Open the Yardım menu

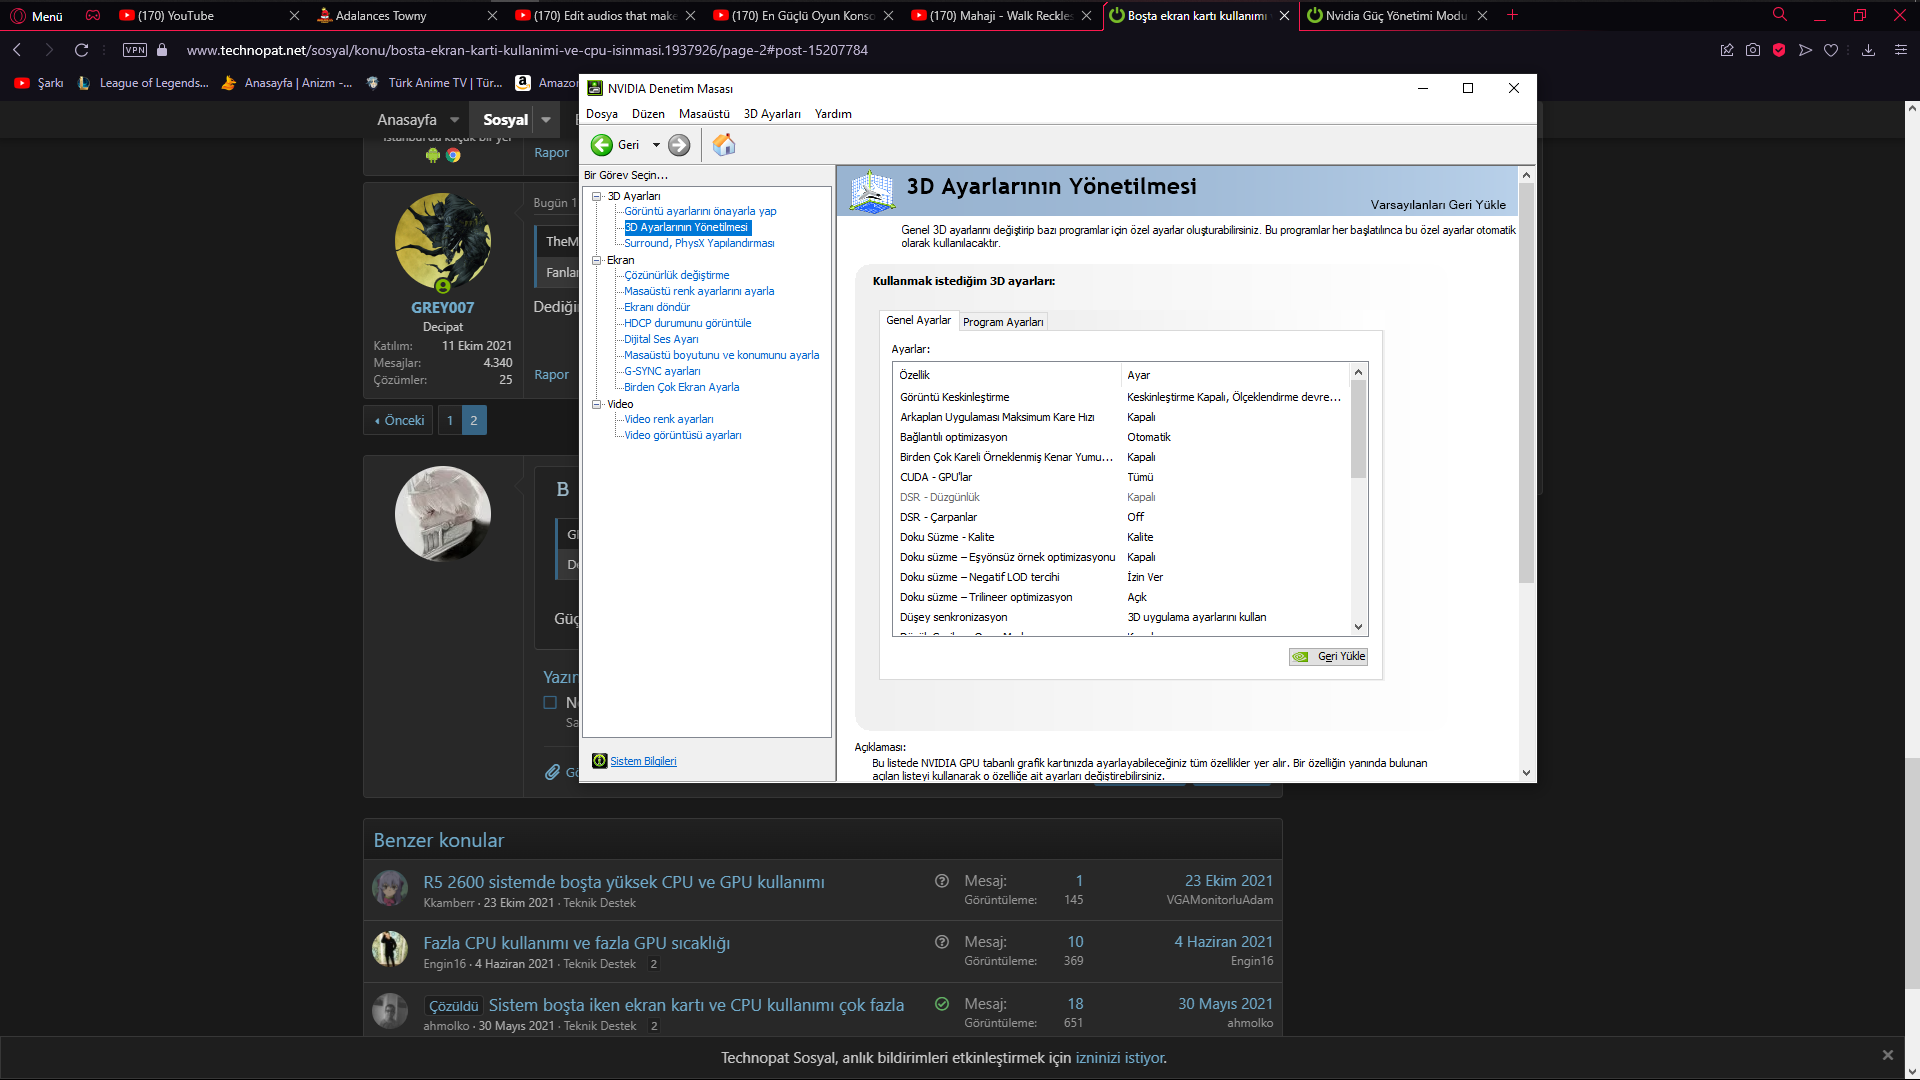[833, 114]
